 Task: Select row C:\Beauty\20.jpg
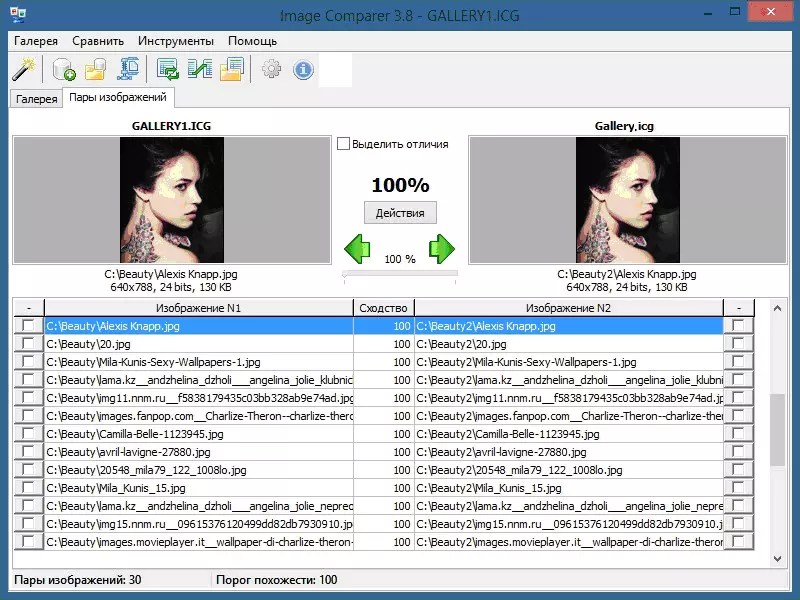pyautogui.click(x=198, y=344)
